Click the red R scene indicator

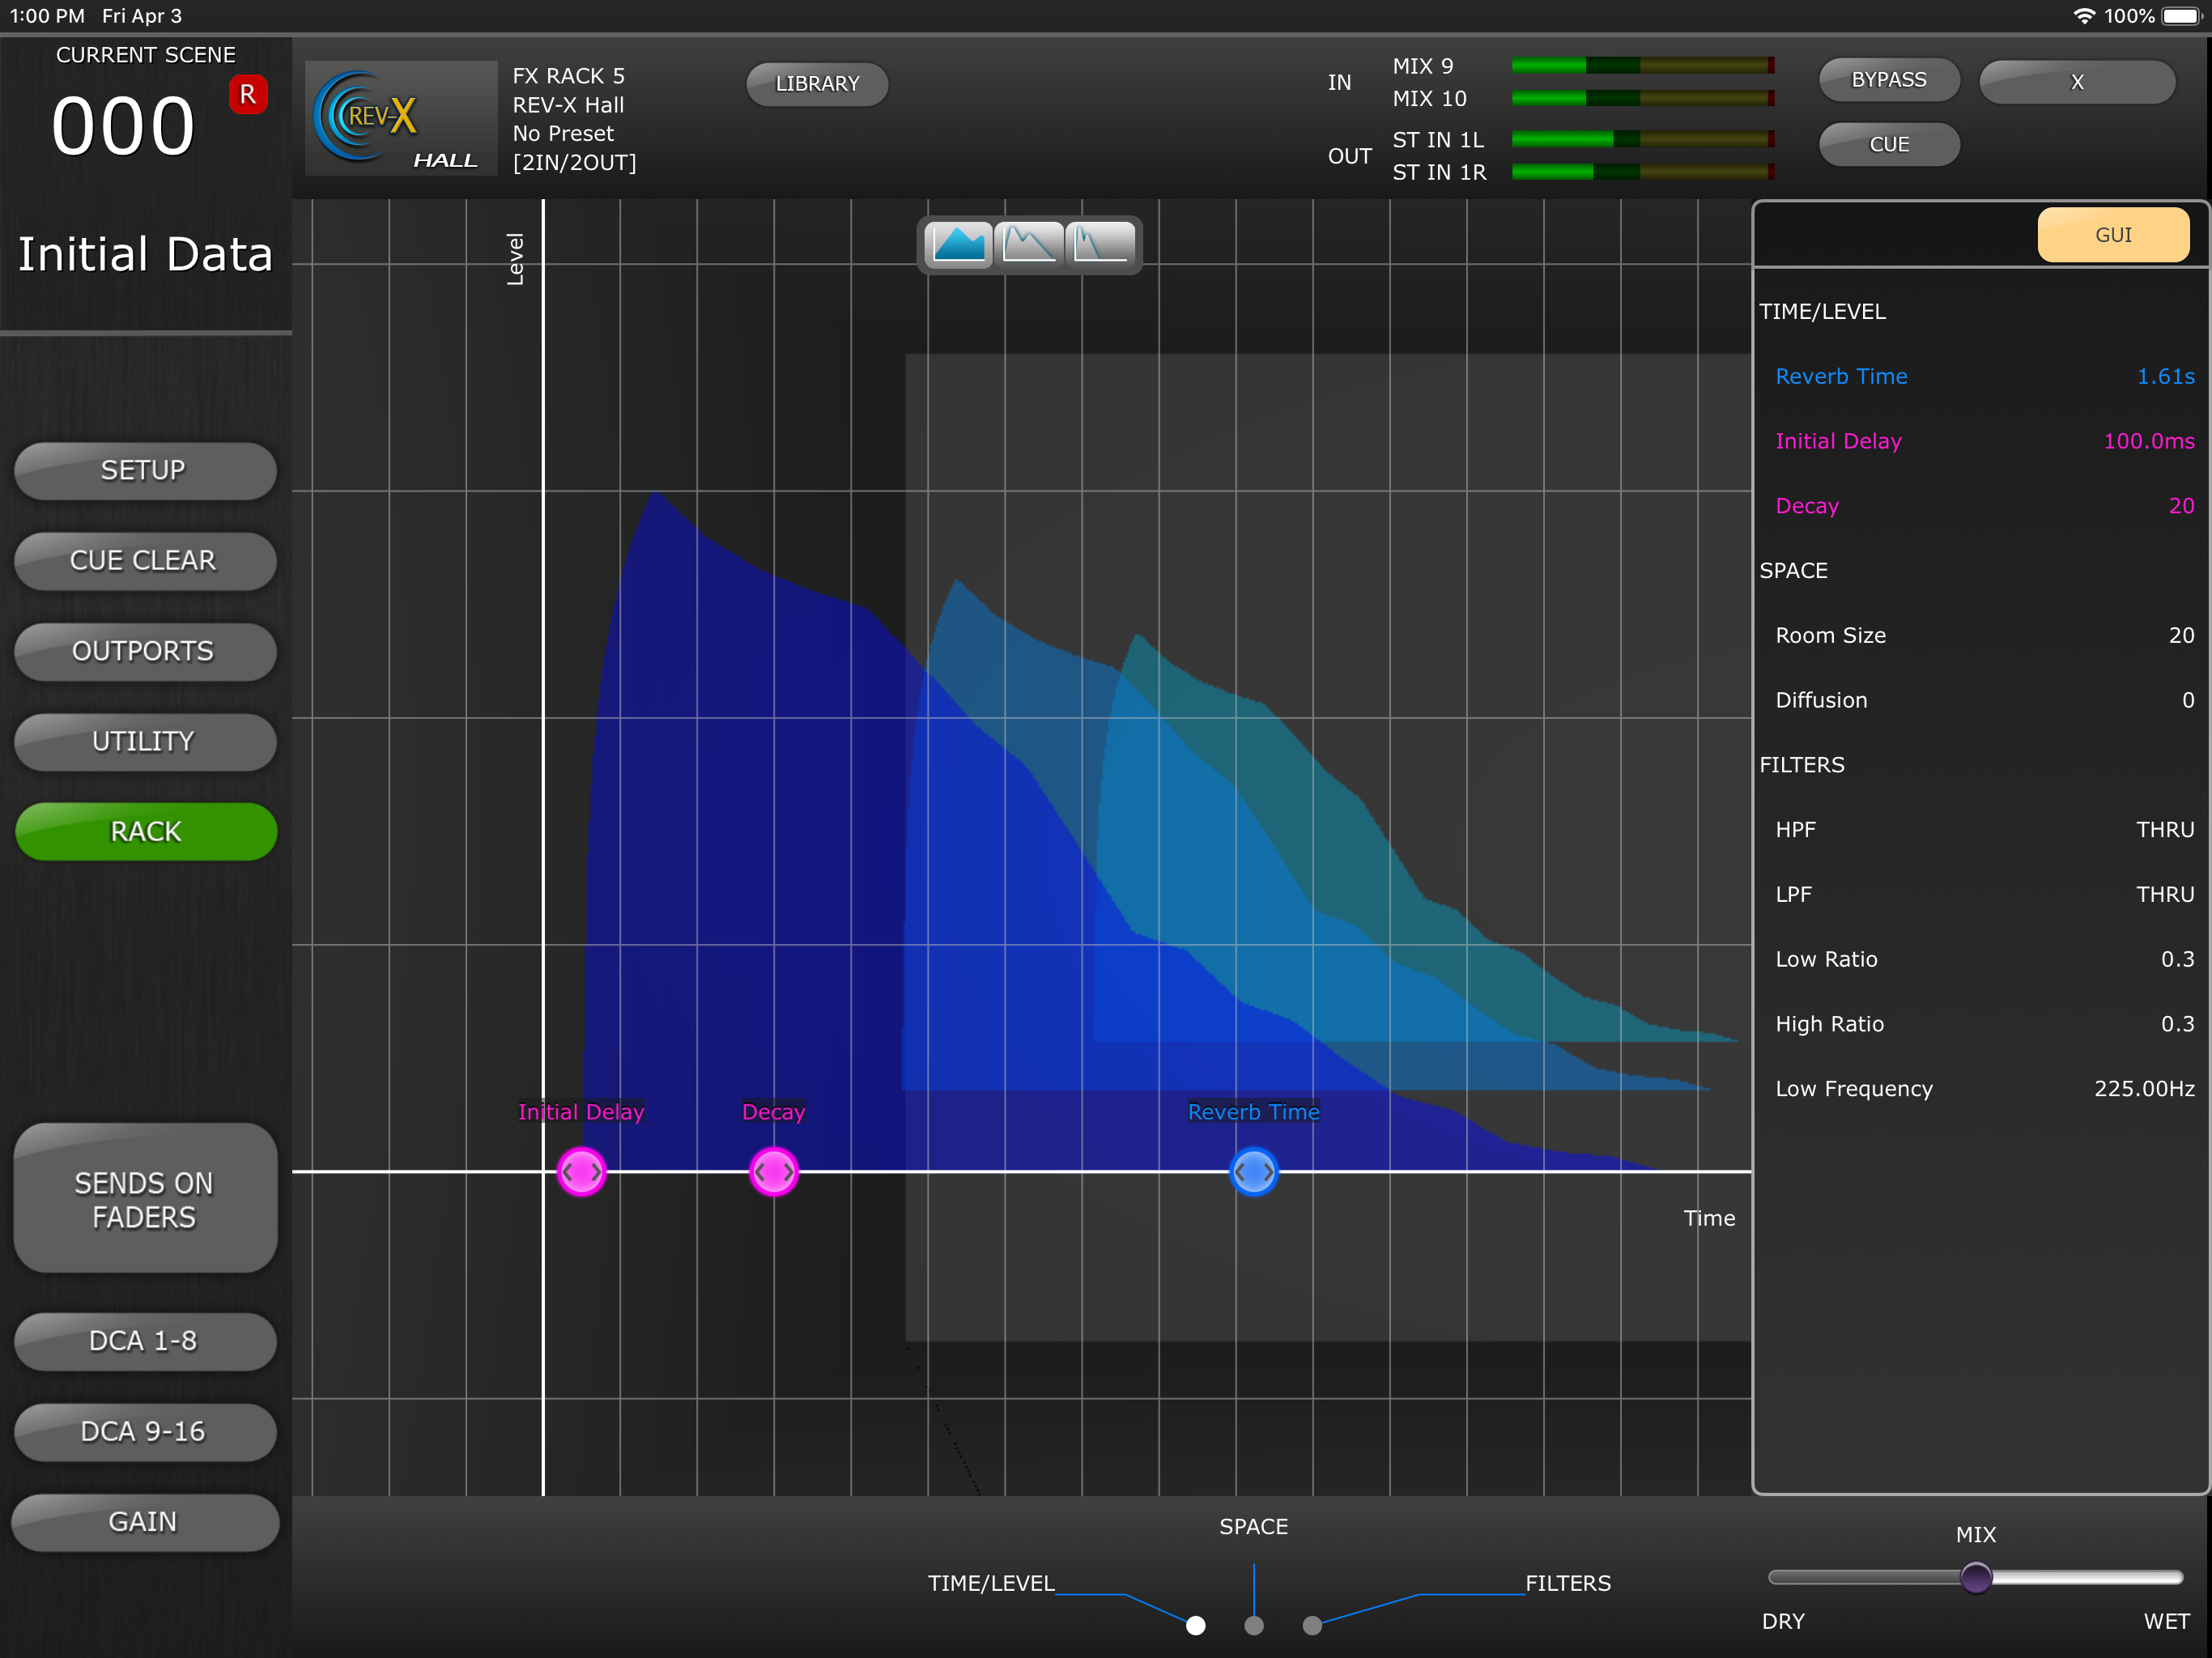tap(247, 95)
